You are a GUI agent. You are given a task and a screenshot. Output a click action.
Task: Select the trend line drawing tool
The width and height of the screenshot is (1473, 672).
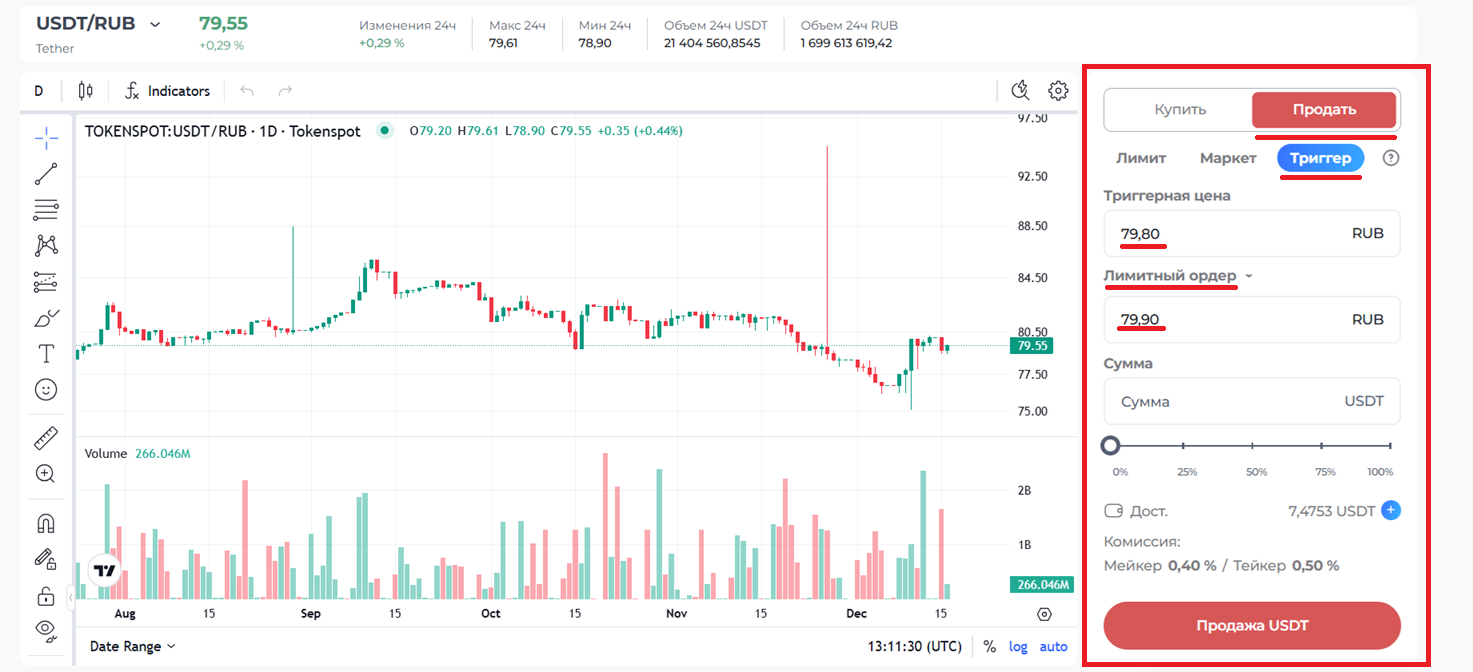click(x=46, y=174)
